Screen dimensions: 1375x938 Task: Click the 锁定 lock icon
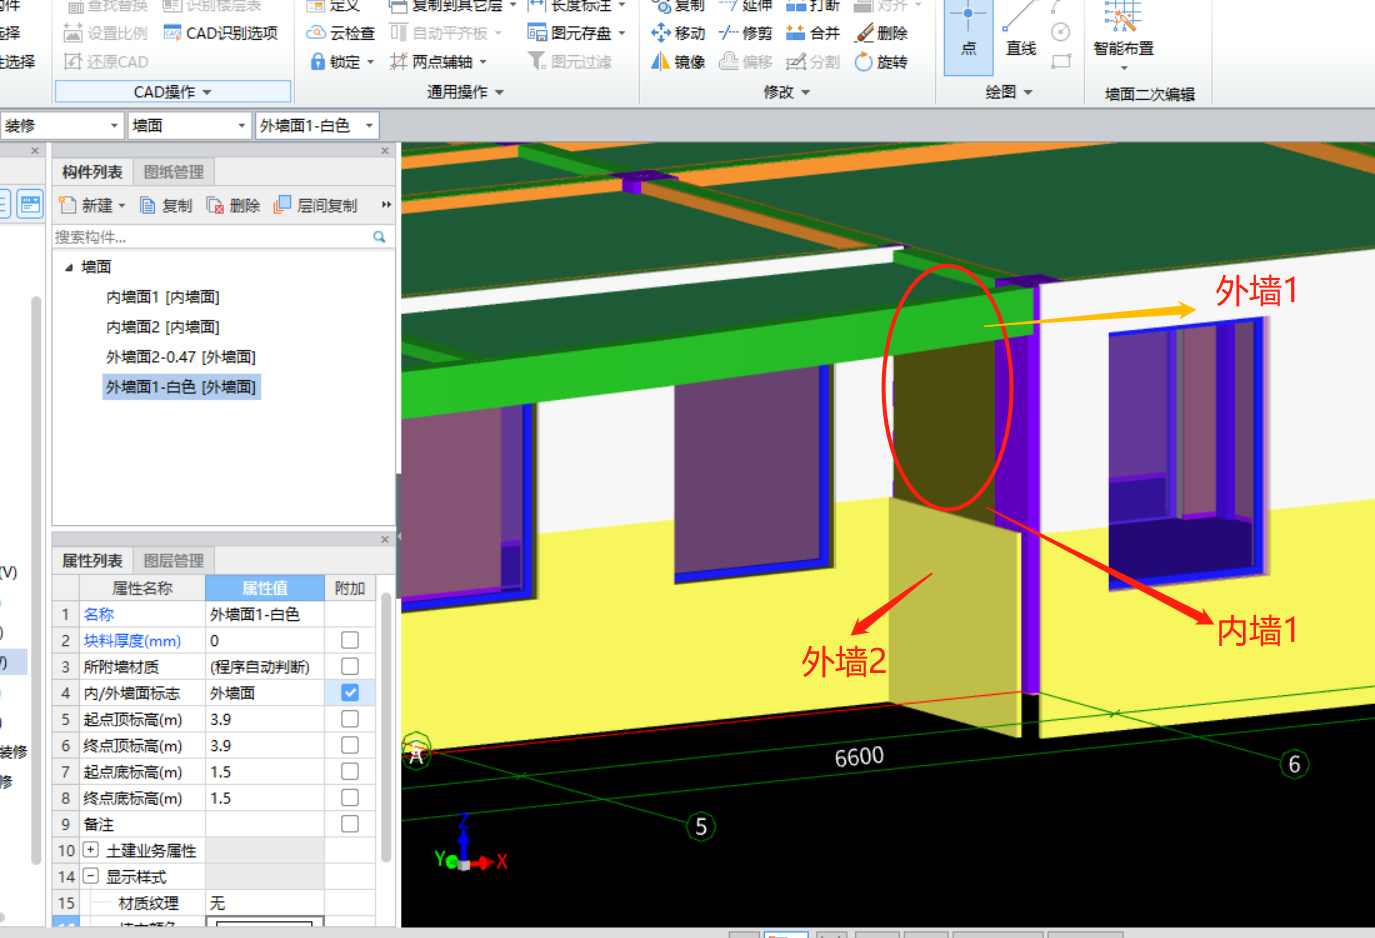pos(317,62)
